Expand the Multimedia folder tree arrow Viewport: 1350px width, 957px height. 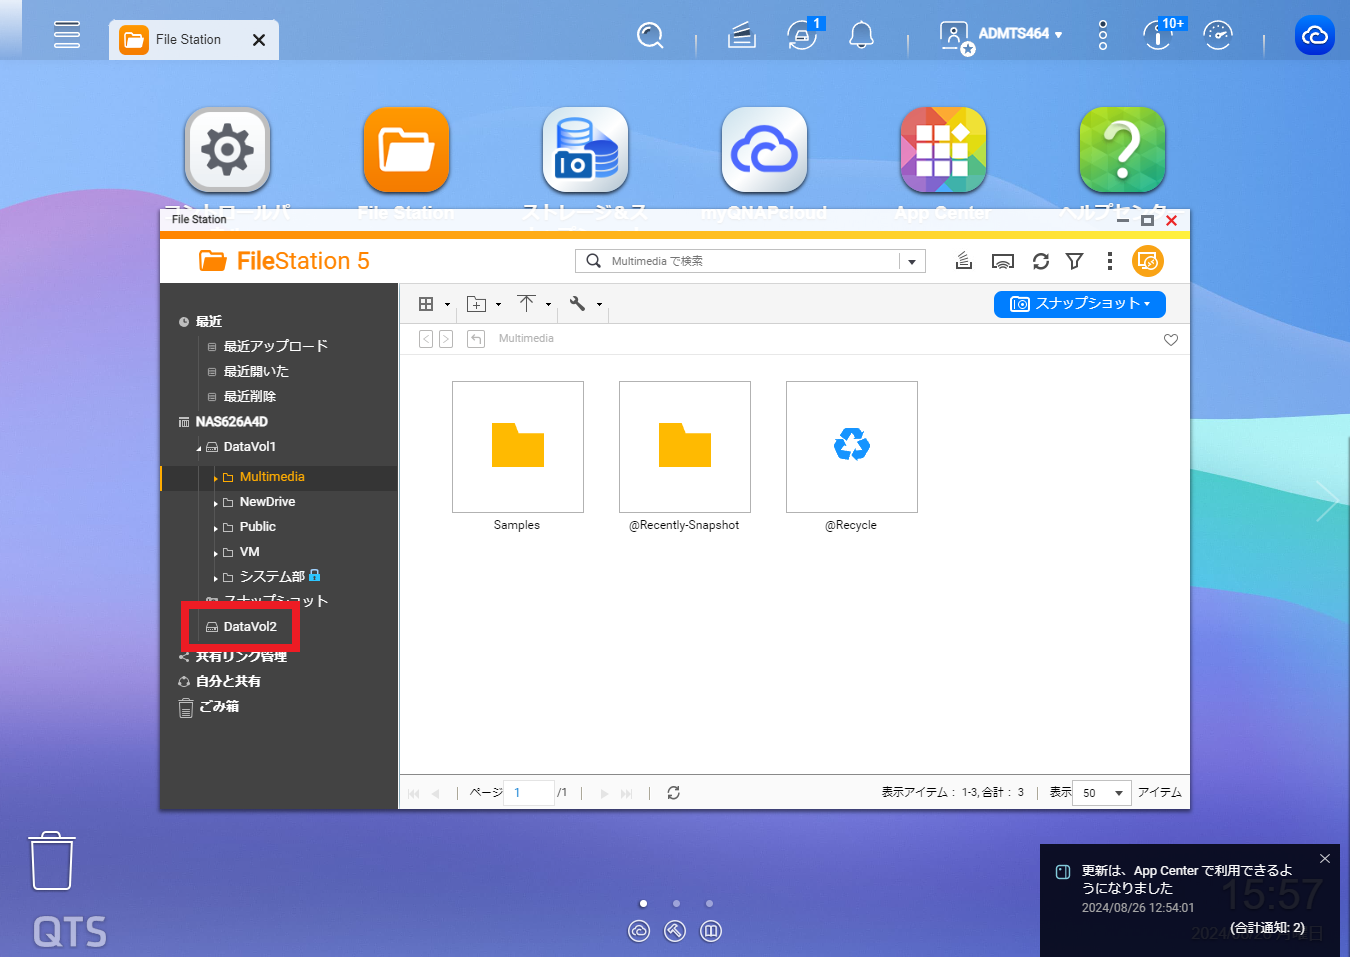[x=215, y=478]
